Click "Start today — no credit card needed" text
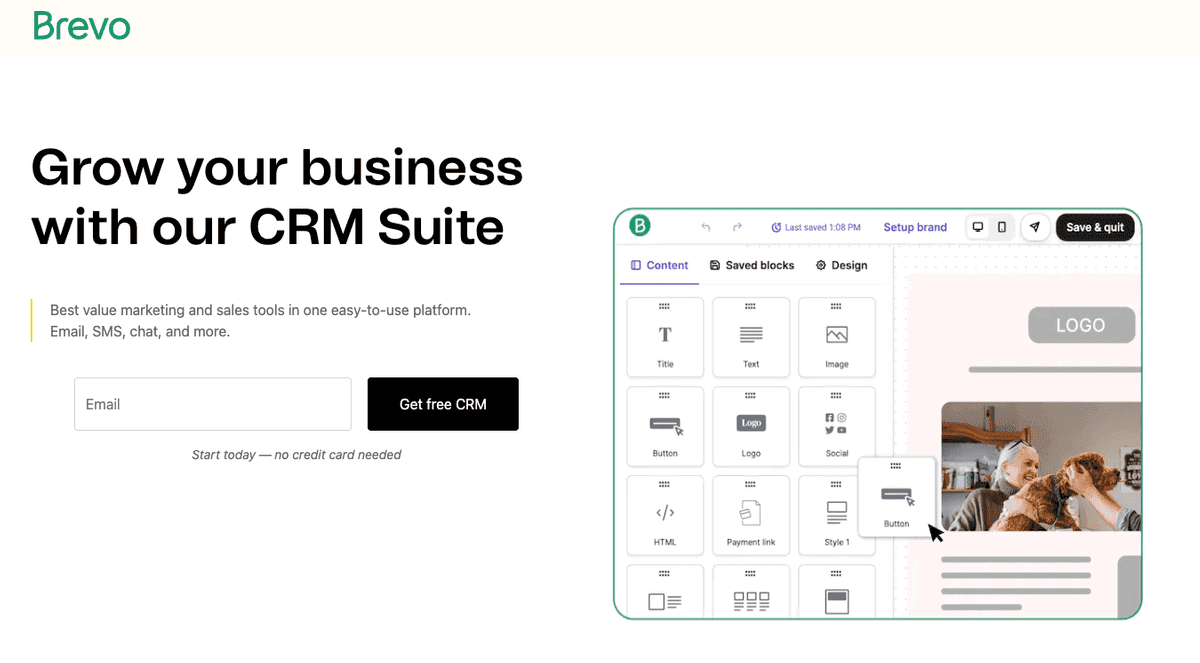The image size is (1200, 663). point(297,455)
